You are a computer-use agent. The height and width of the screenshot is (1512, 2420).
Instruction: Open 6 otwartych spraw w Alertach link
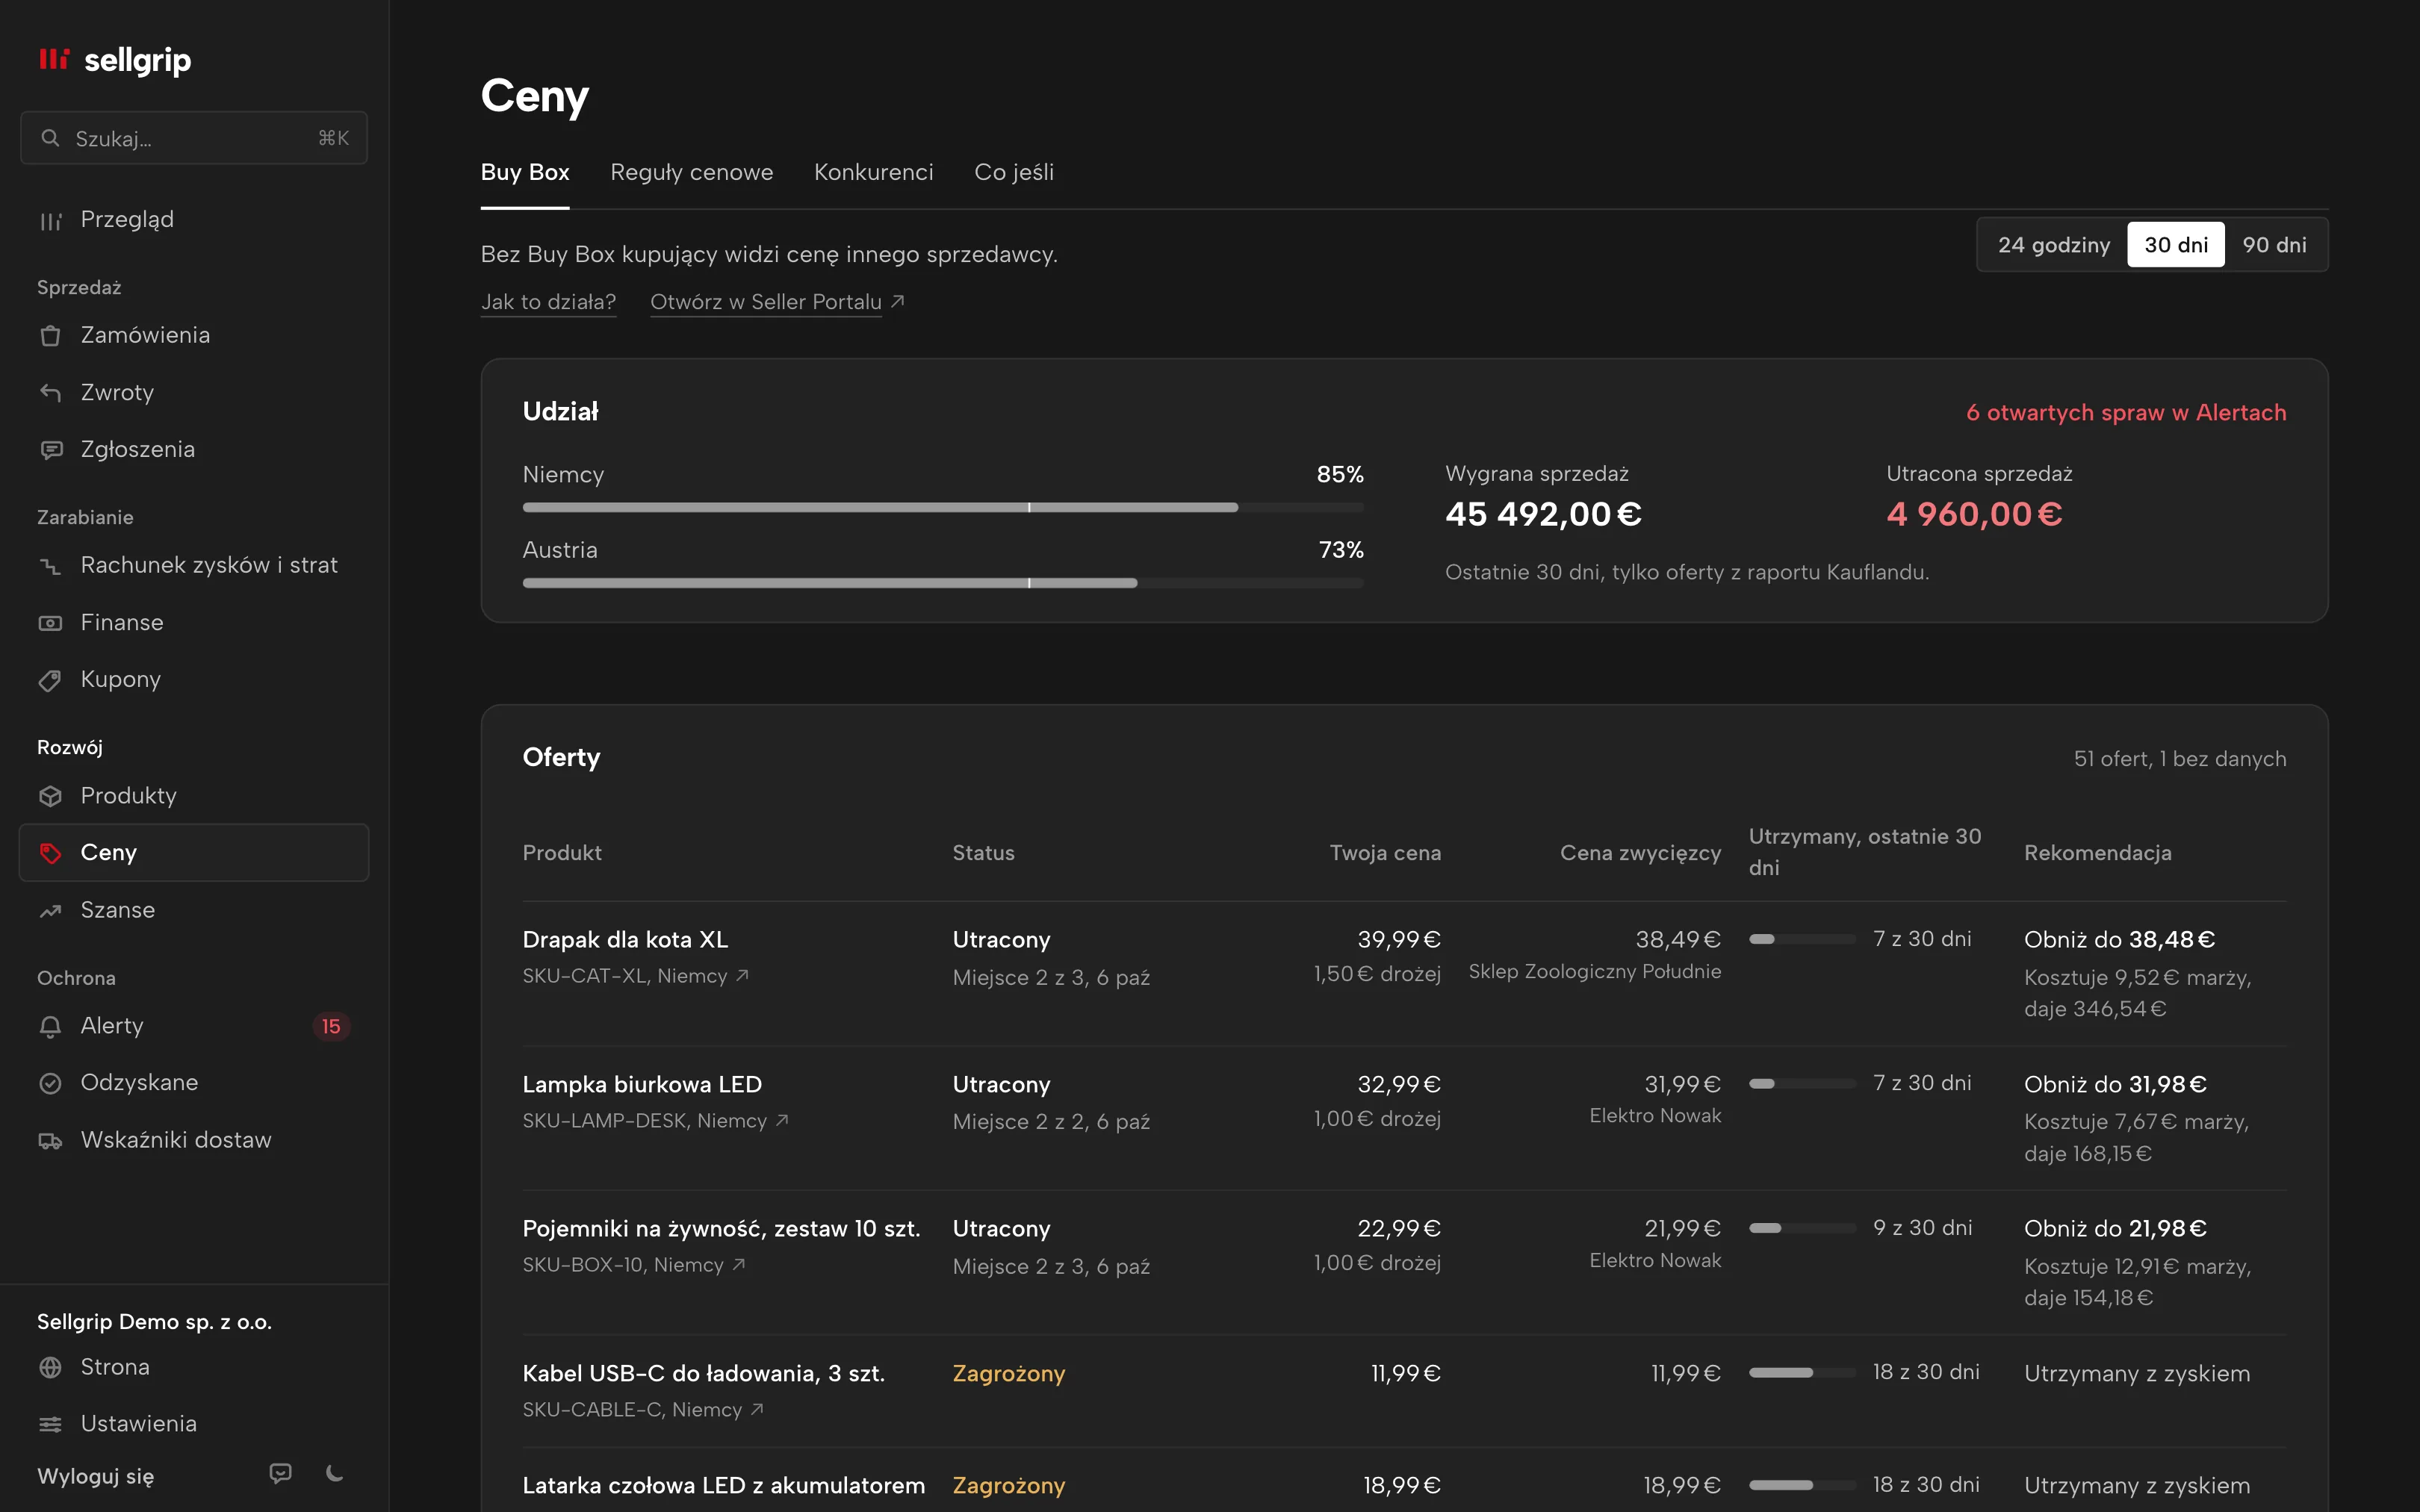2126,412
